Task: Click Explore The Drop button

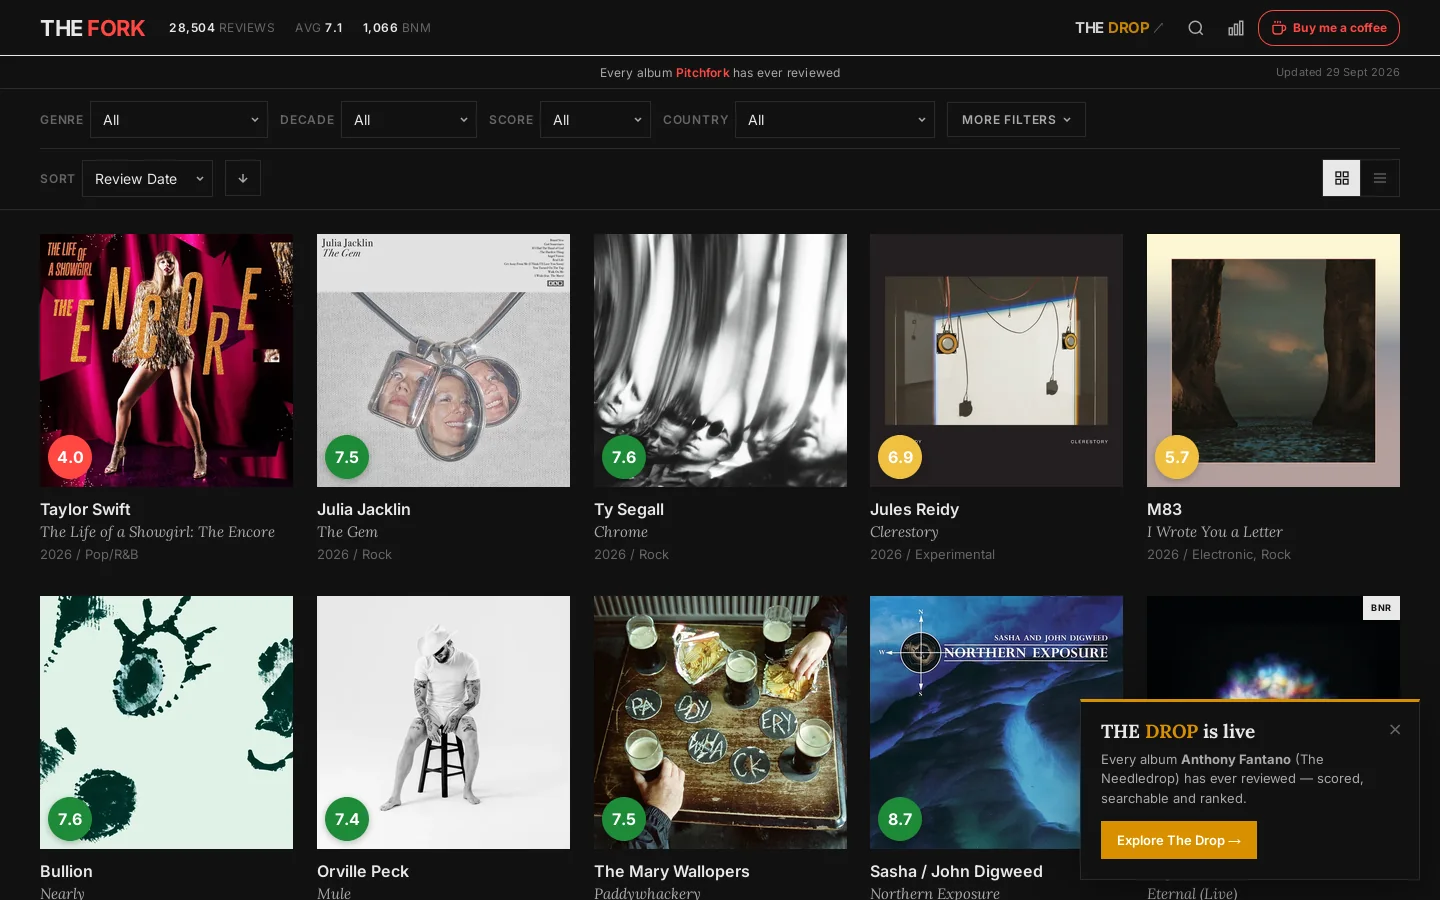Action: [x=1179, y=840]
